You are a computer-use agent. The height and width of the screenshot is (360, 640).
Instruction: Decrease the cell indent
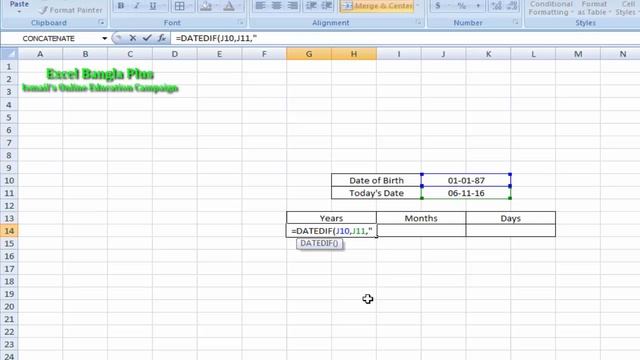311,6
